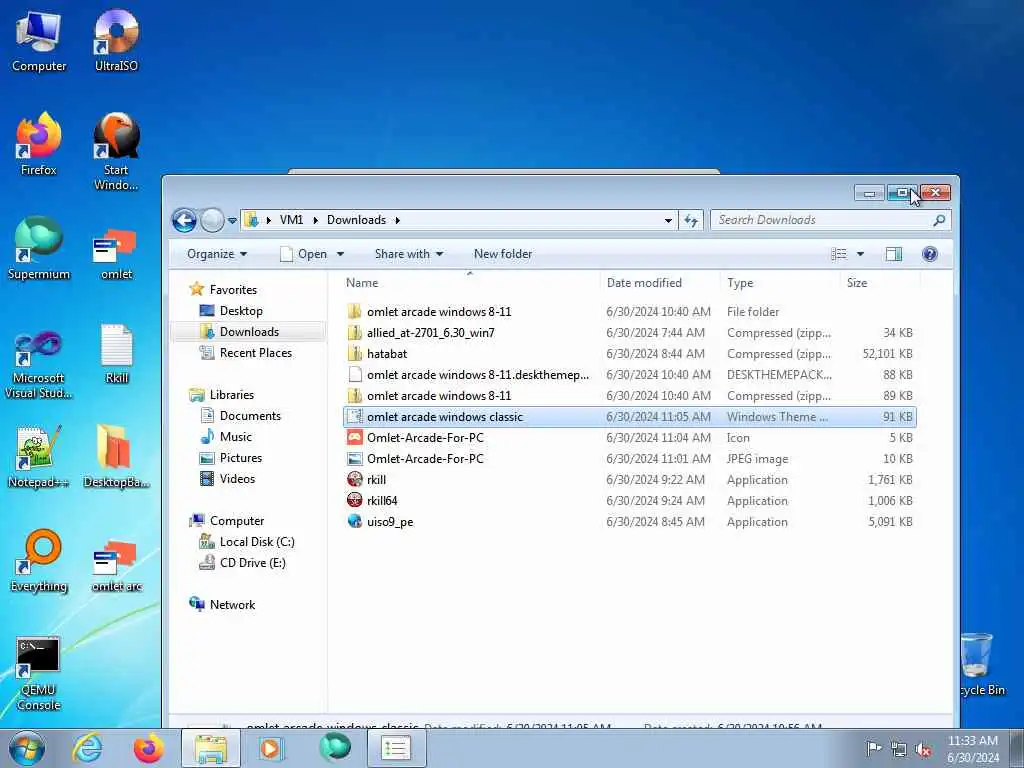
Task: Click the New folder button
Action: coord(503,254)
